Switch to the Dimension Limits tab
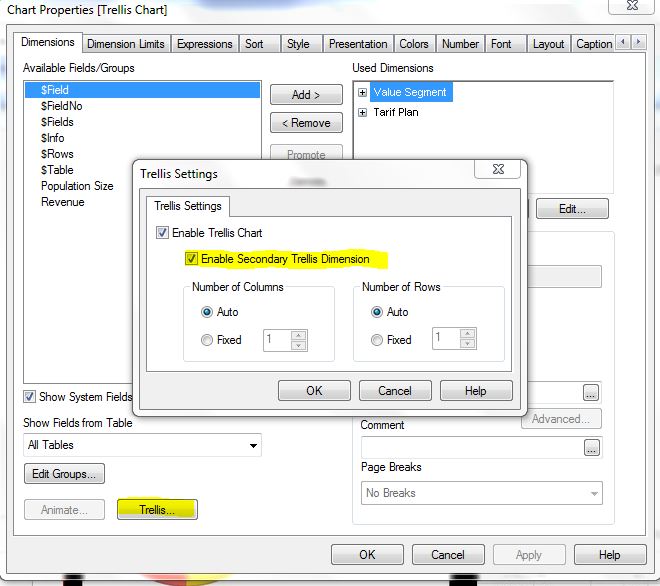 point(126,44)
